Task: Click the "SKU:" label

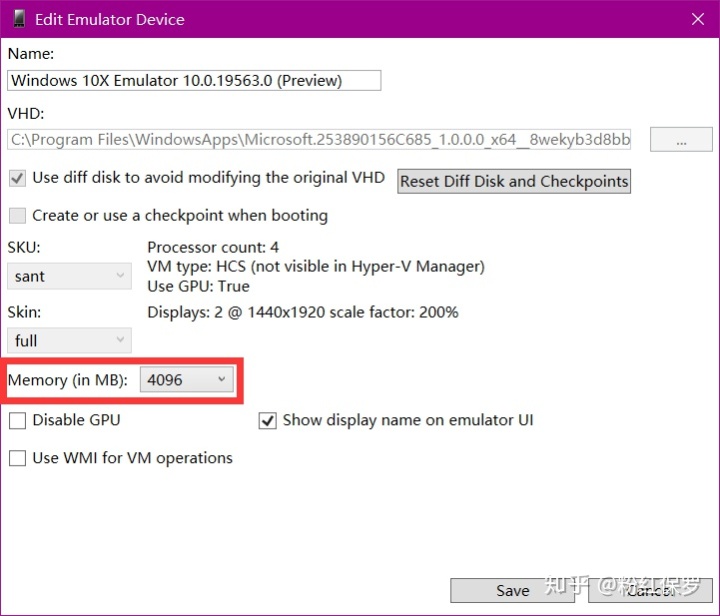Action: point(24,247)
